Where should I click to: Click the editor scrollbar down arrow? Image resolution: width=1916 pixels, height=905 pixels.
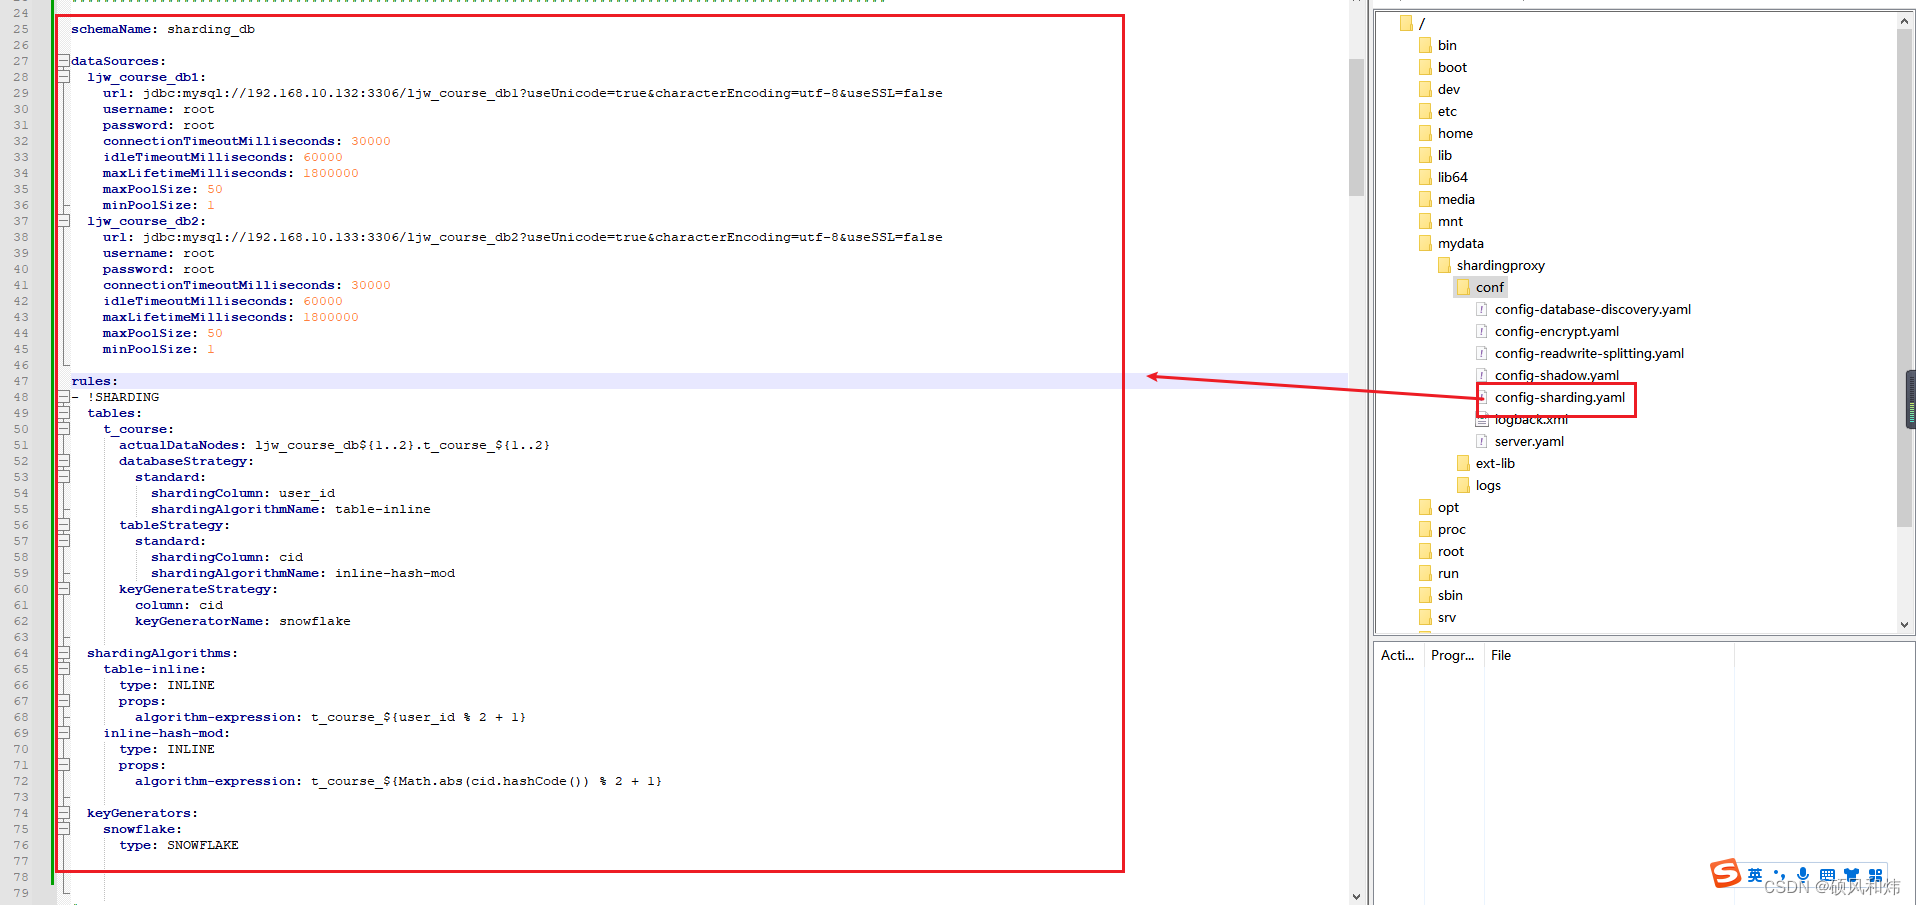(x=1356, y=896)
